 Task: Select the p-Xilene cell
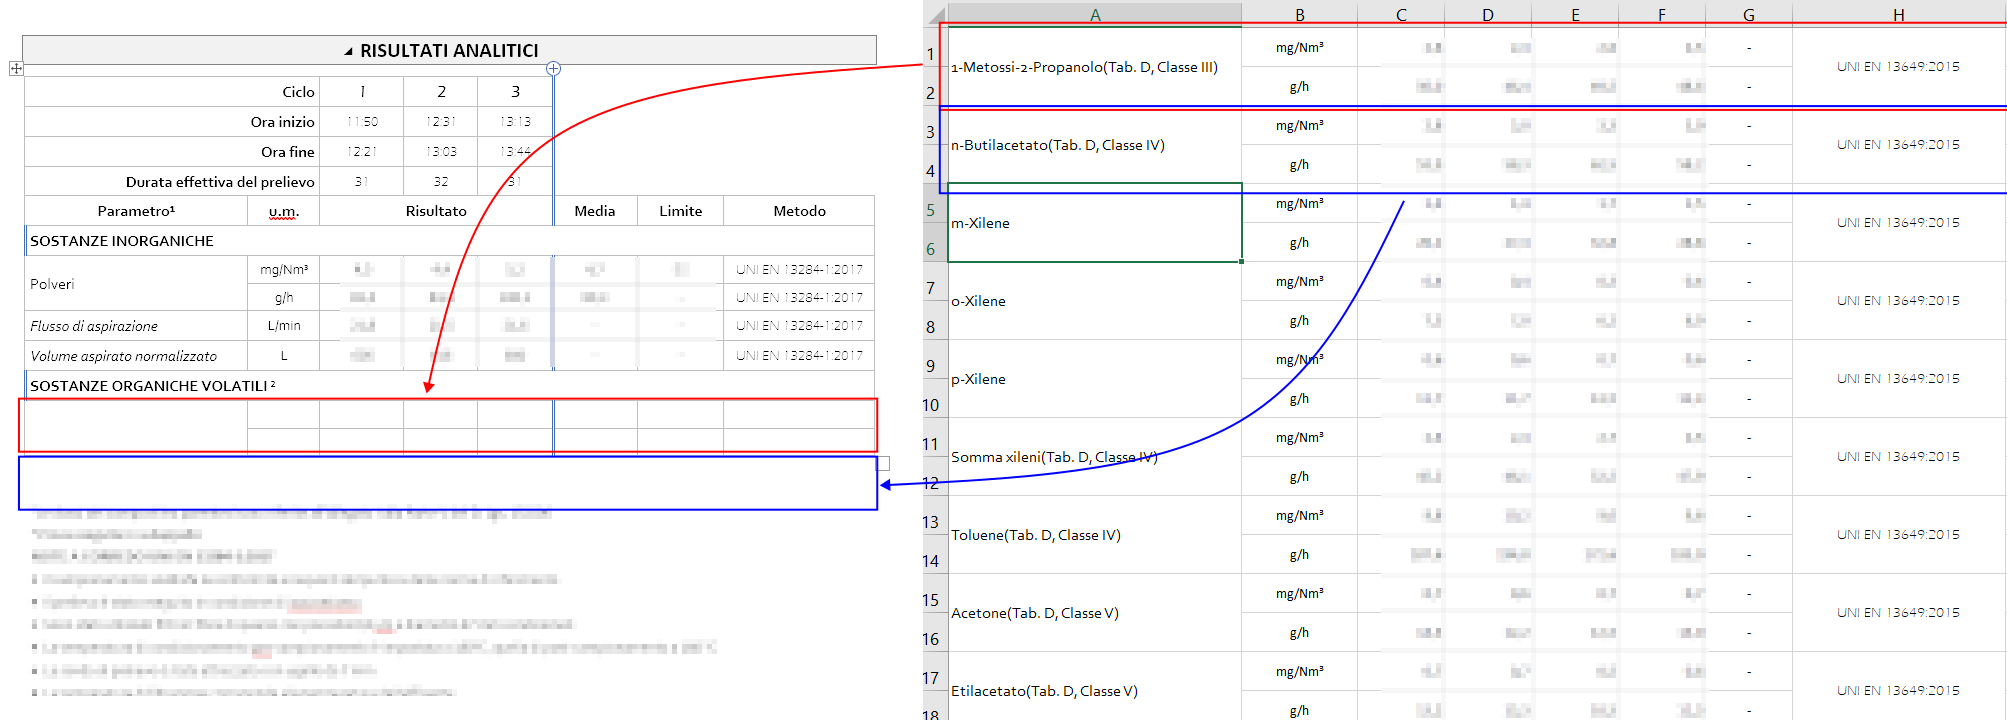(1095, 379)
